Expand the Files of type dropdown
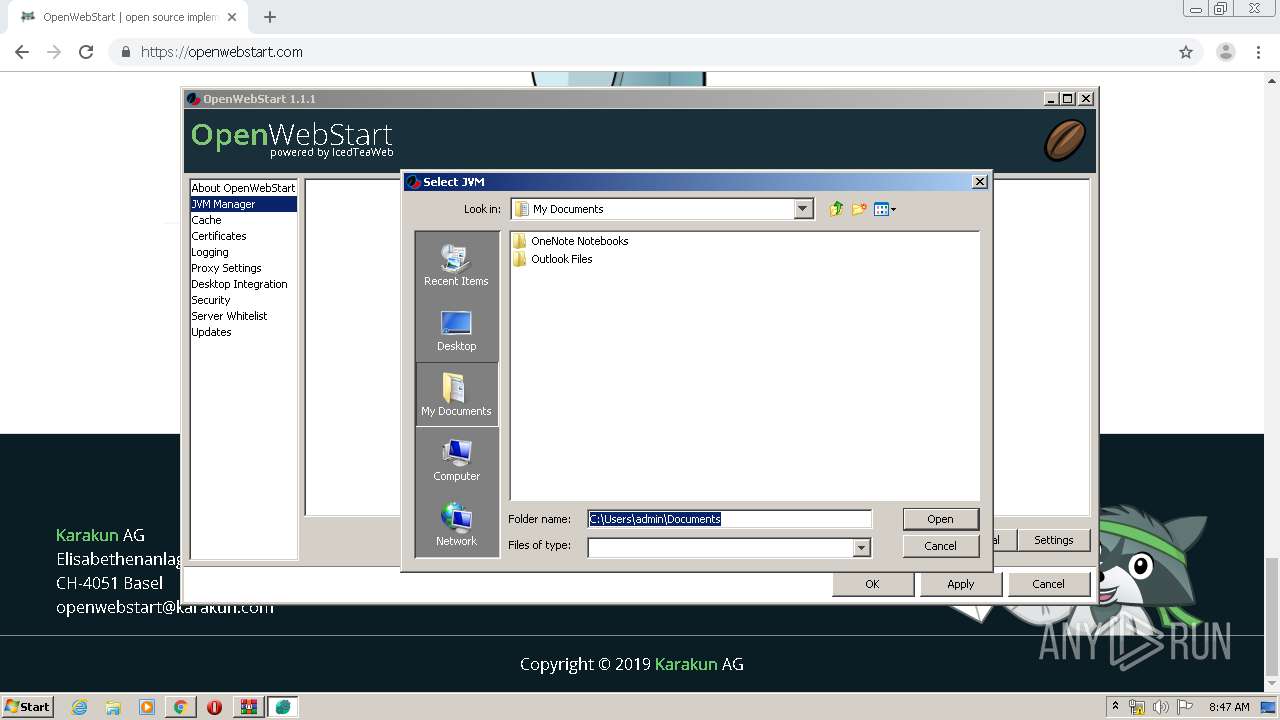 click(861, 547)
